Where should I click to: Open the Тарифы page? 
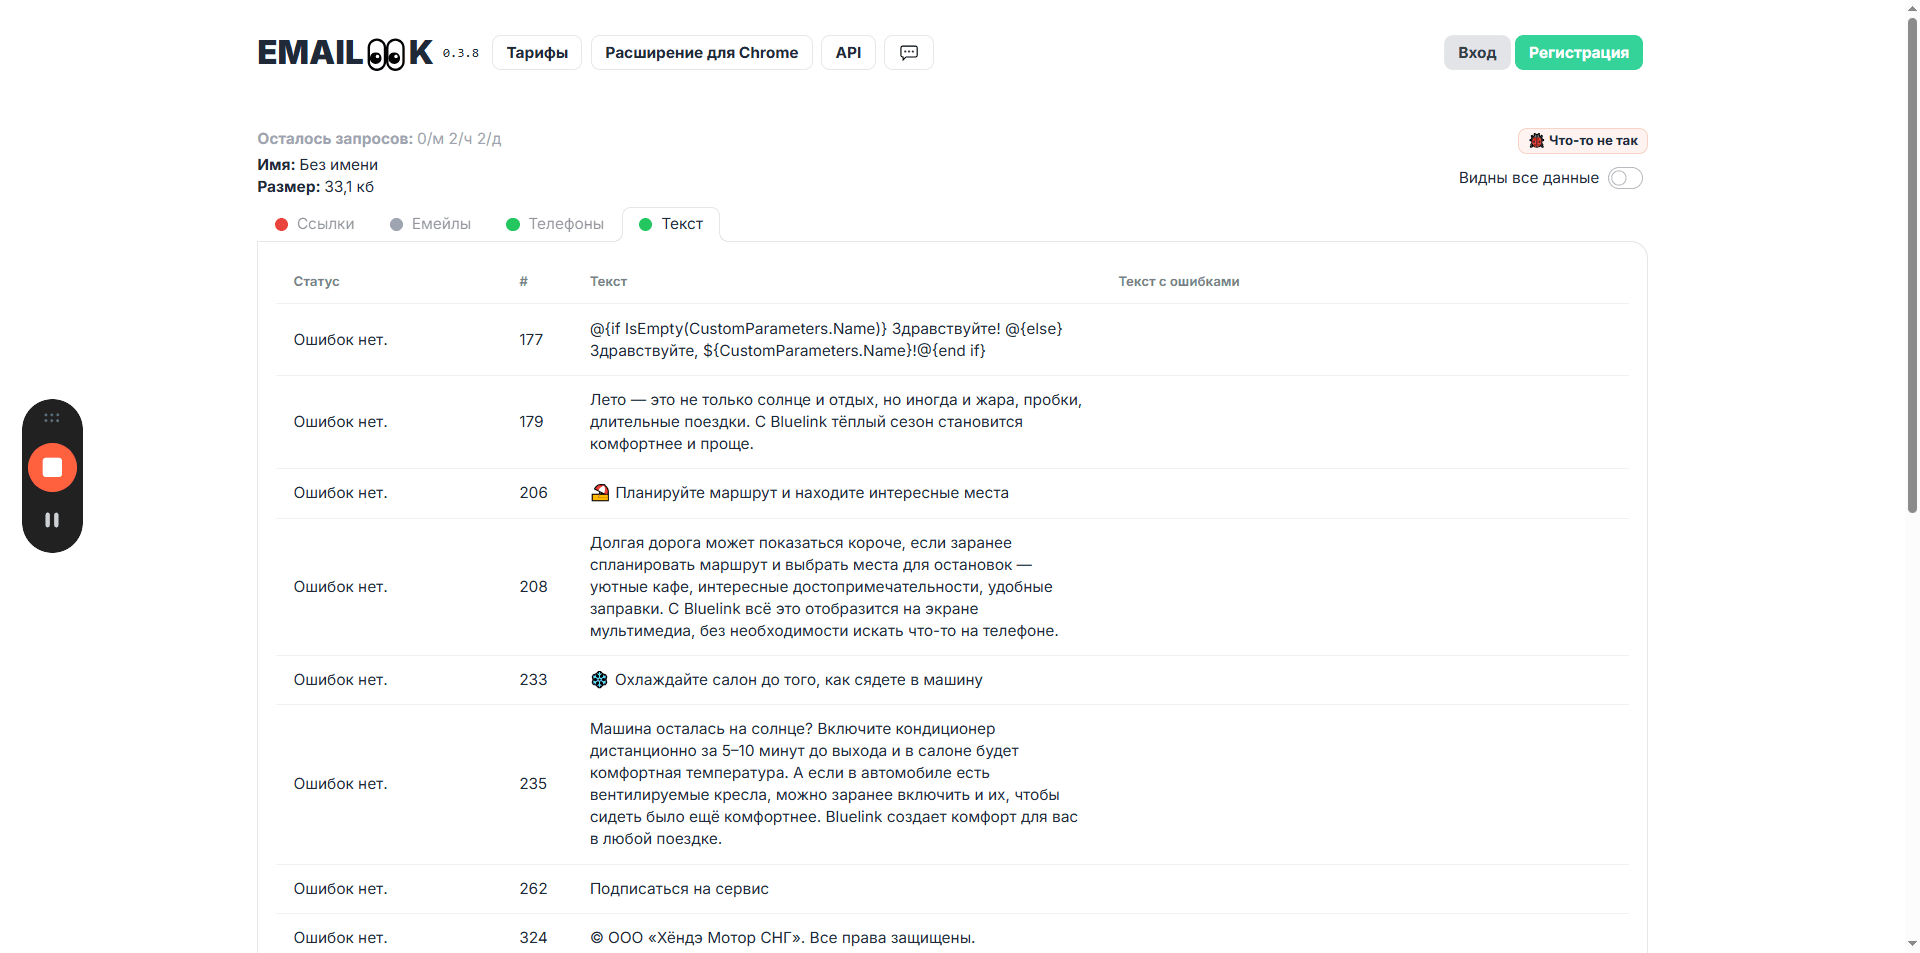[537, 53]
